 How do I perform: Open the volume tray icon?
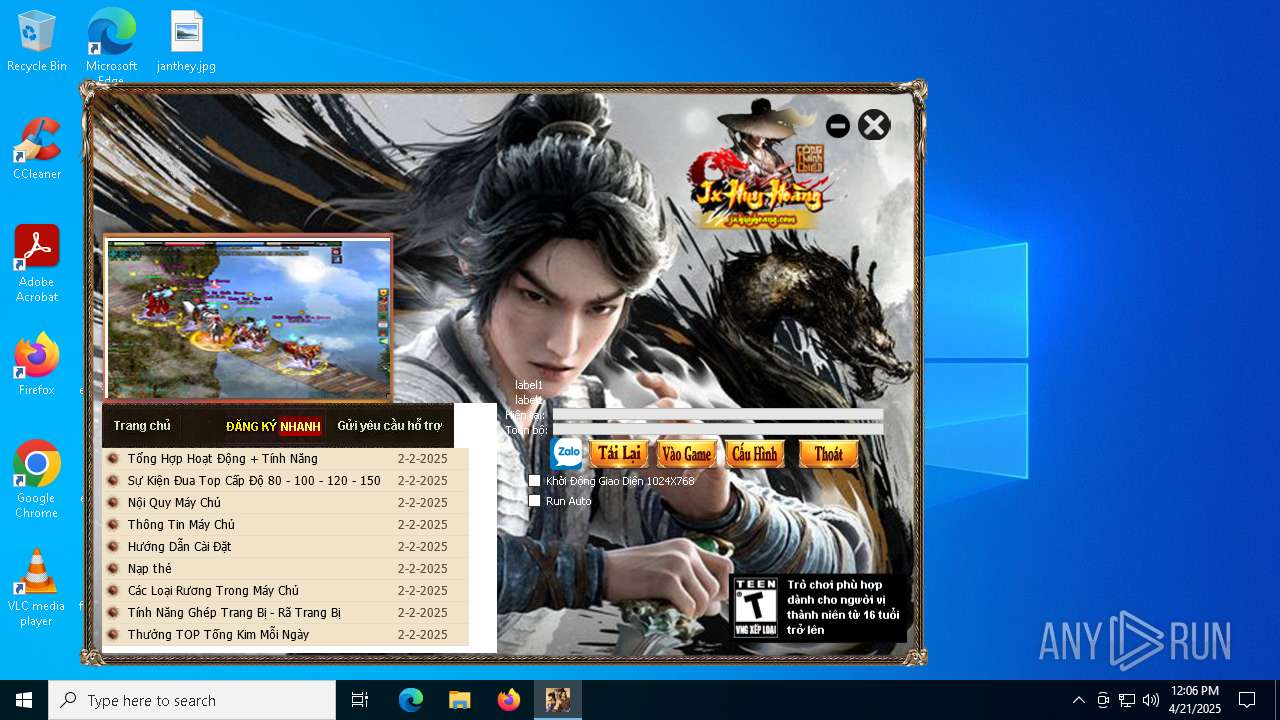point(1151,700)
